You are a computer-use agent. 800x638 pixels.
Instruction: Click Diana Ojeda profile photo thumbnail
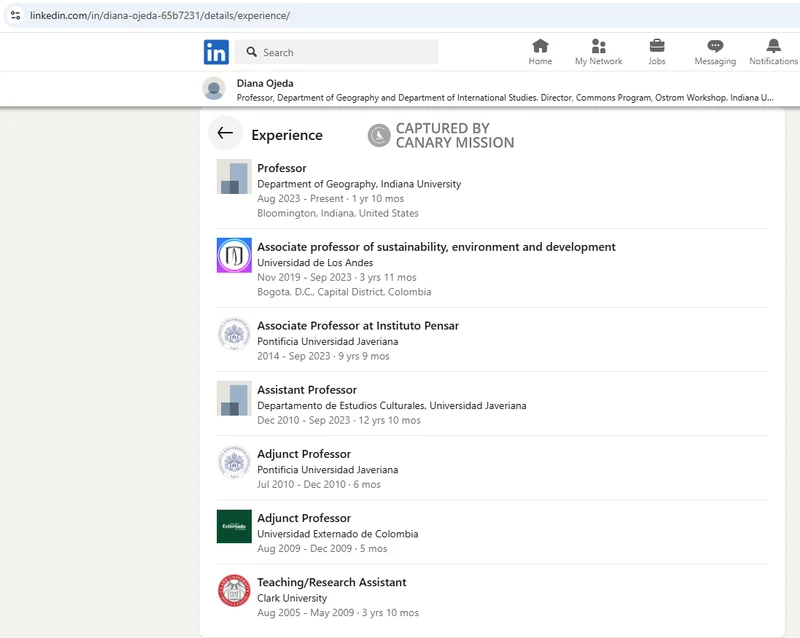point(214,89)
